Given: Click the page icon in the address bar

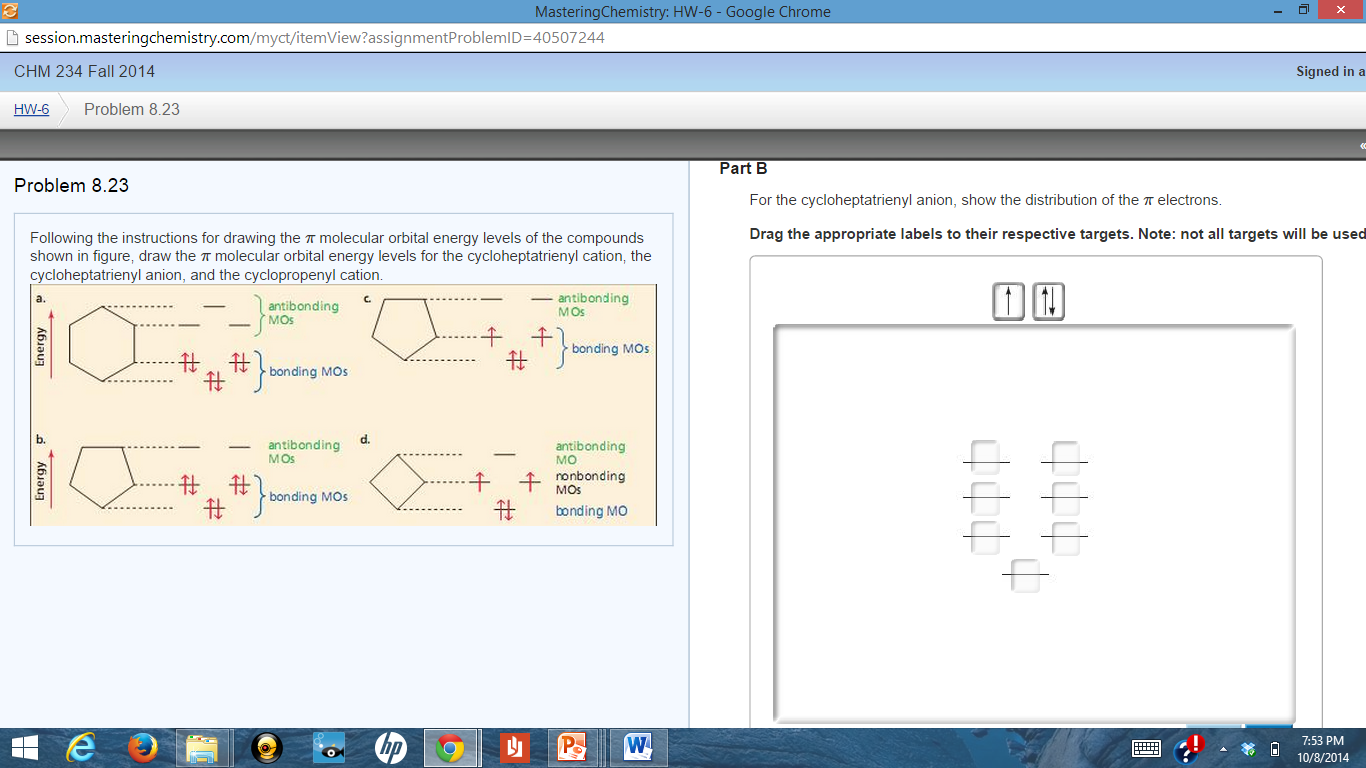Looking at the screenshot, I should click(12, 37).
